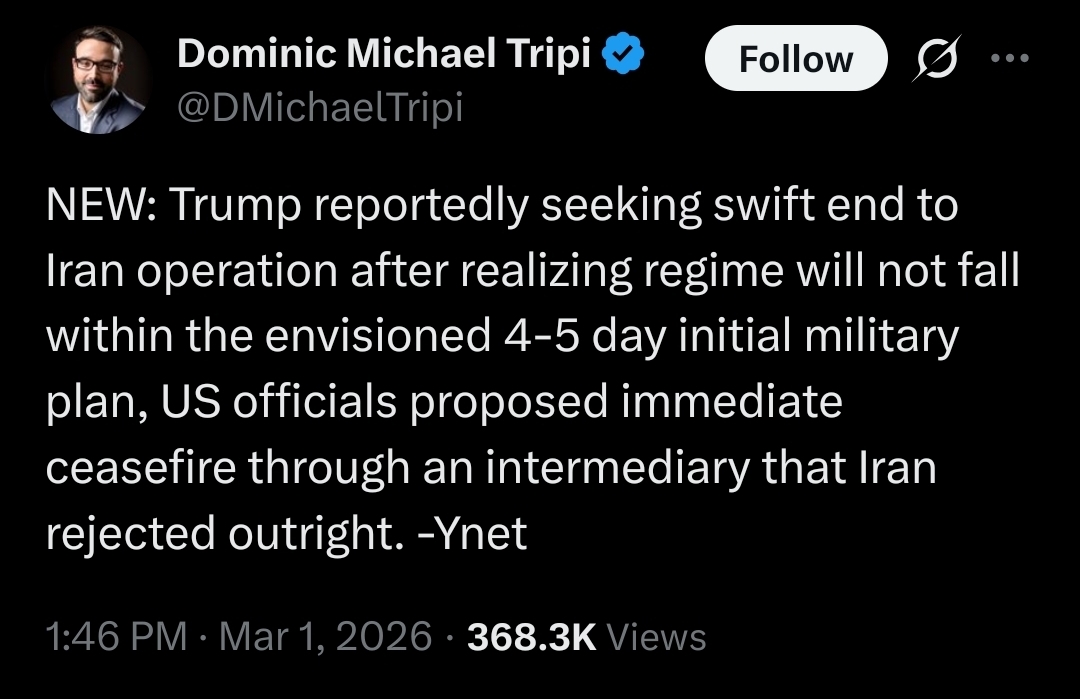
Task: Click the word ceasefire in the tweet
Action: coord(139,468)
